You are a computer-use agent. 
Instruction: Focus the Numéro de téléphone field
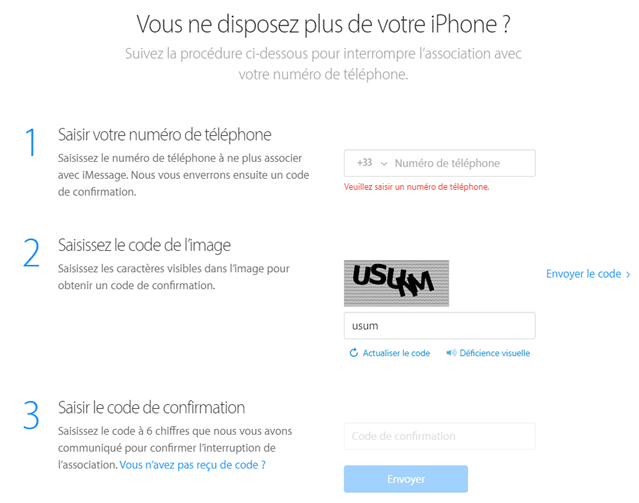(x=463, y=163)
